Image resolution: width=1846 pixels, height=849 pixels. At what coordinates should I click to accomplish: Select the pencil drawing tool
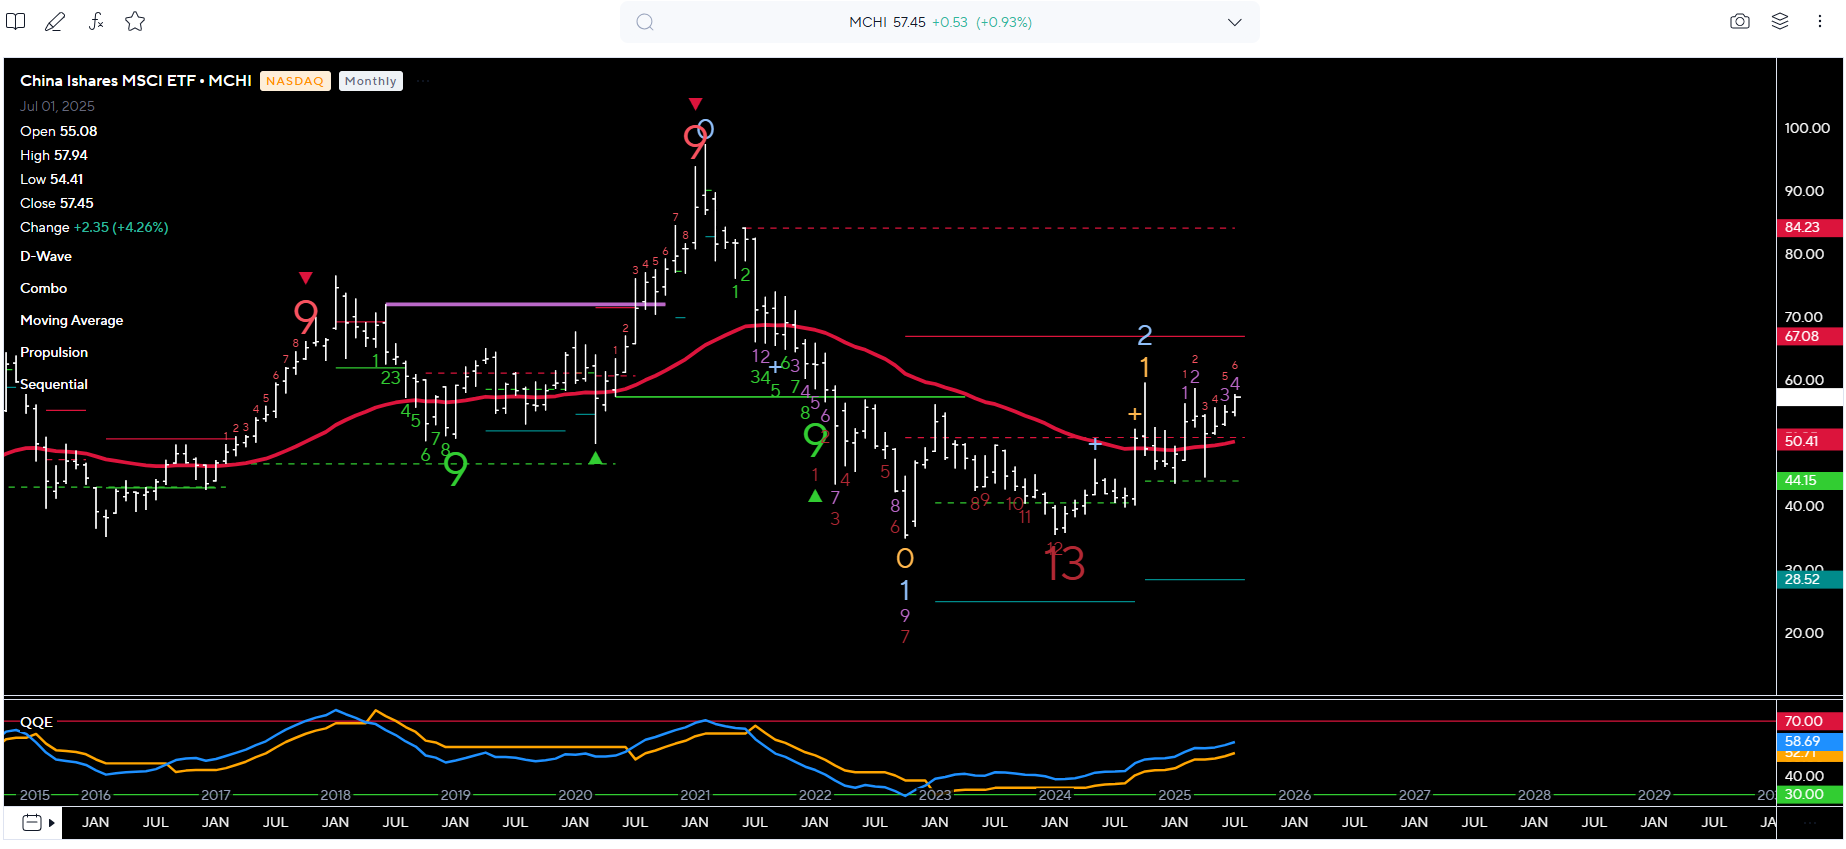coord(55,21)
